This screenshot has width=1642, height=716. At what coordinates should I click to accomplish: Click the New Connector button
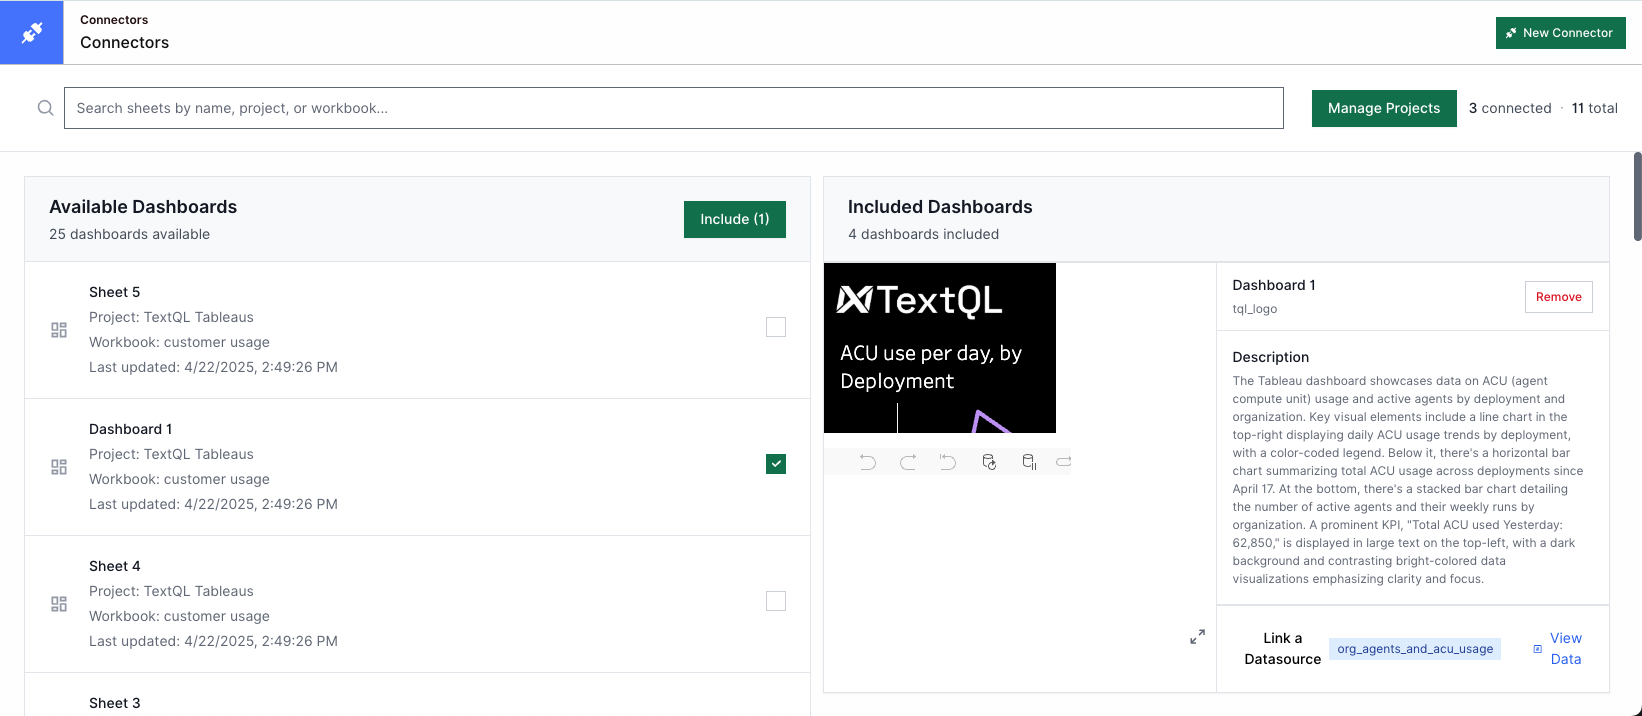(x=1560, y=33)
